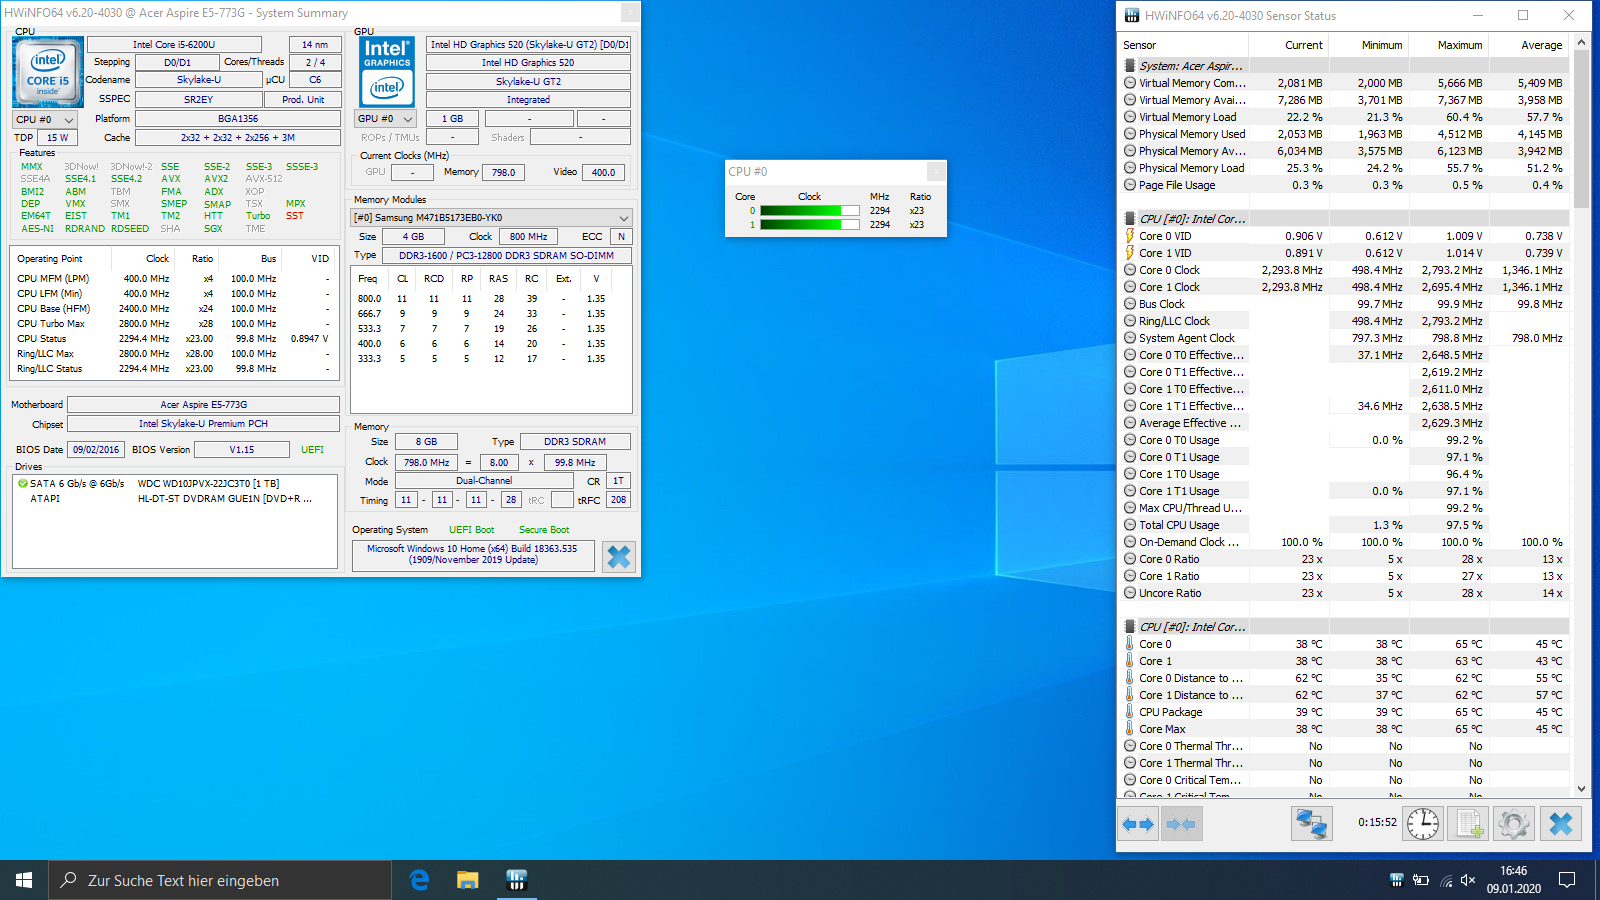
Task: Click the Minimum column header
Action: [x=1368, y=45]
